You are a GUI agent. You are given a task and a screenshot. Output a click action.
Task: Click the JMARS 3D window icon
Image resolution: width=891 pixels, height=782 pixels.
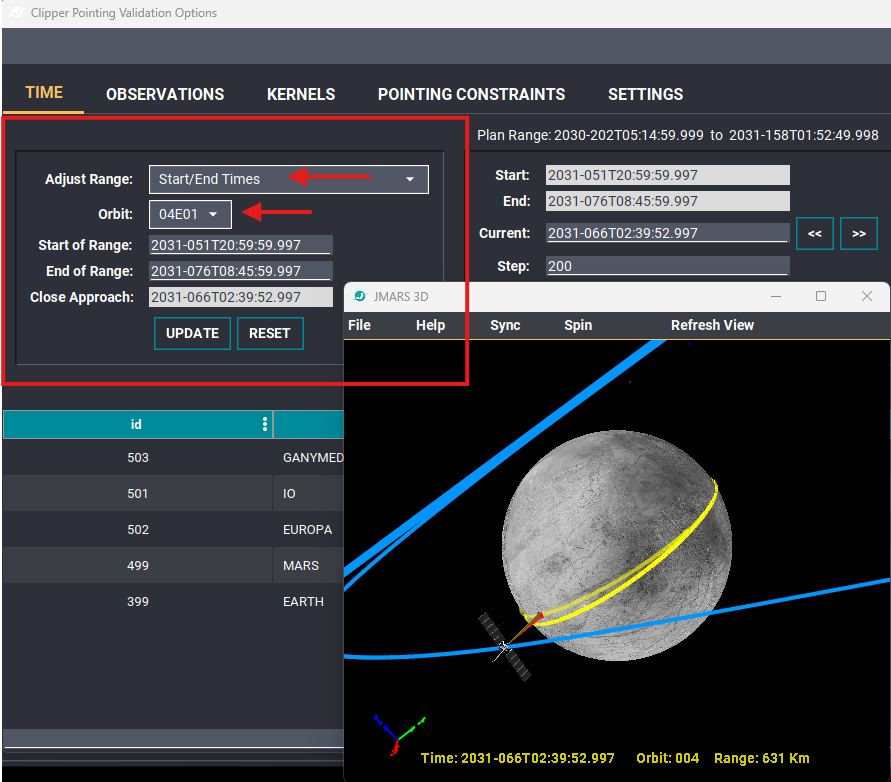coord(360,296)
